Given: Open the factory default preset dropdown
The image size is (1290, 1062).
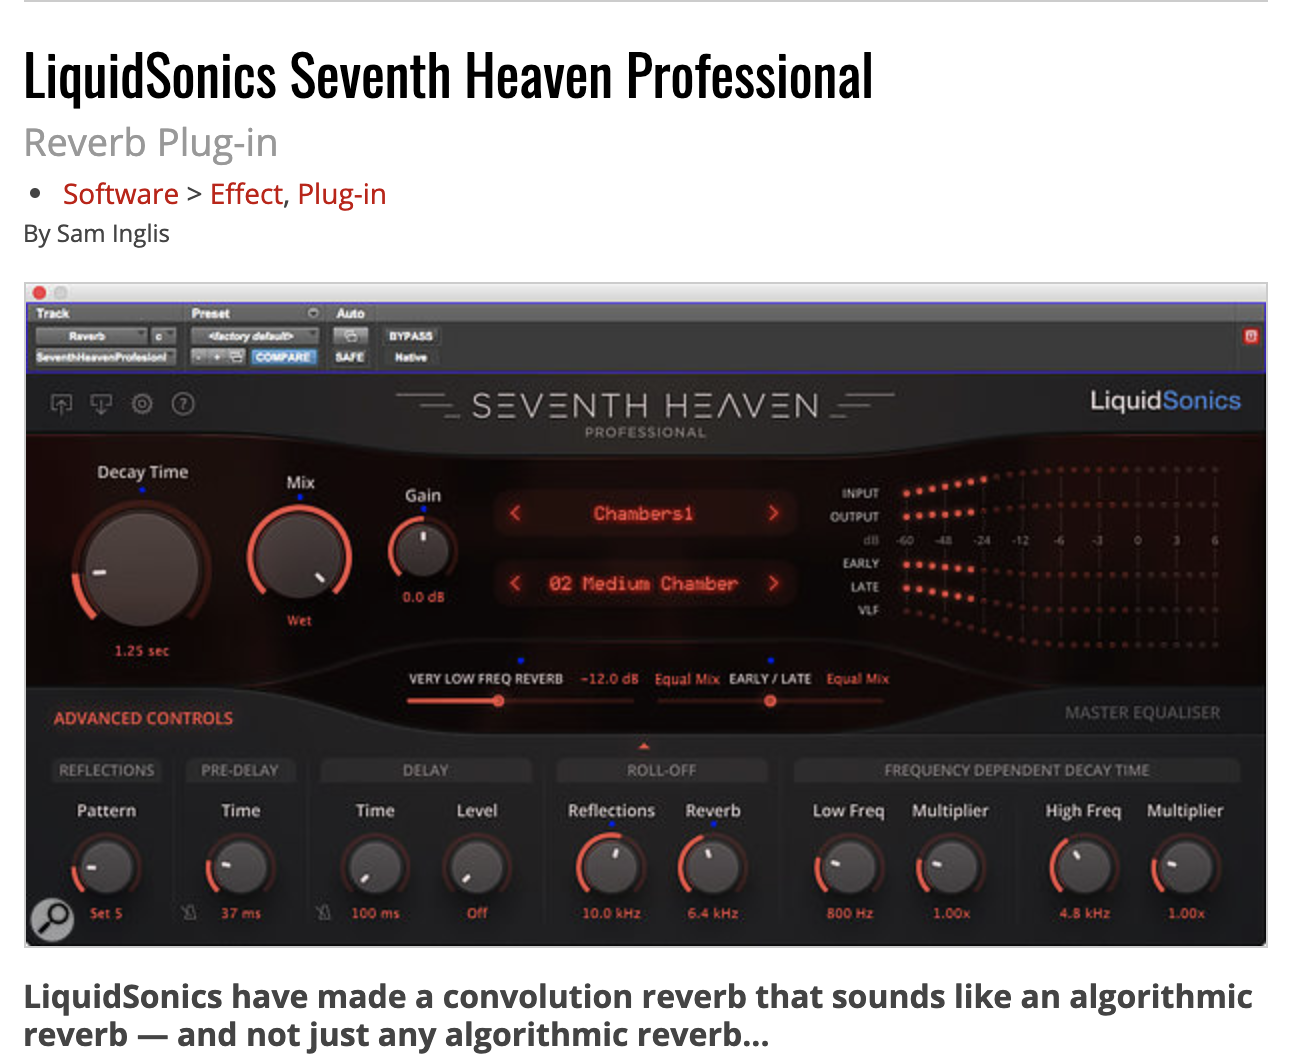Looking at the screenshot, I should (255, 336).
